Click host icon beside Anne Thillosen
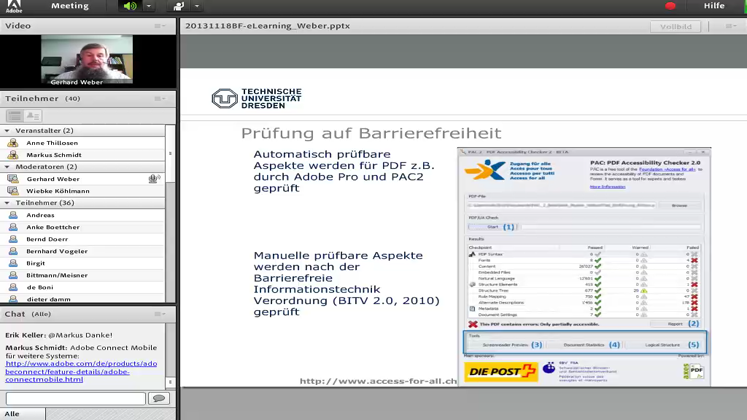 point(13,143)
